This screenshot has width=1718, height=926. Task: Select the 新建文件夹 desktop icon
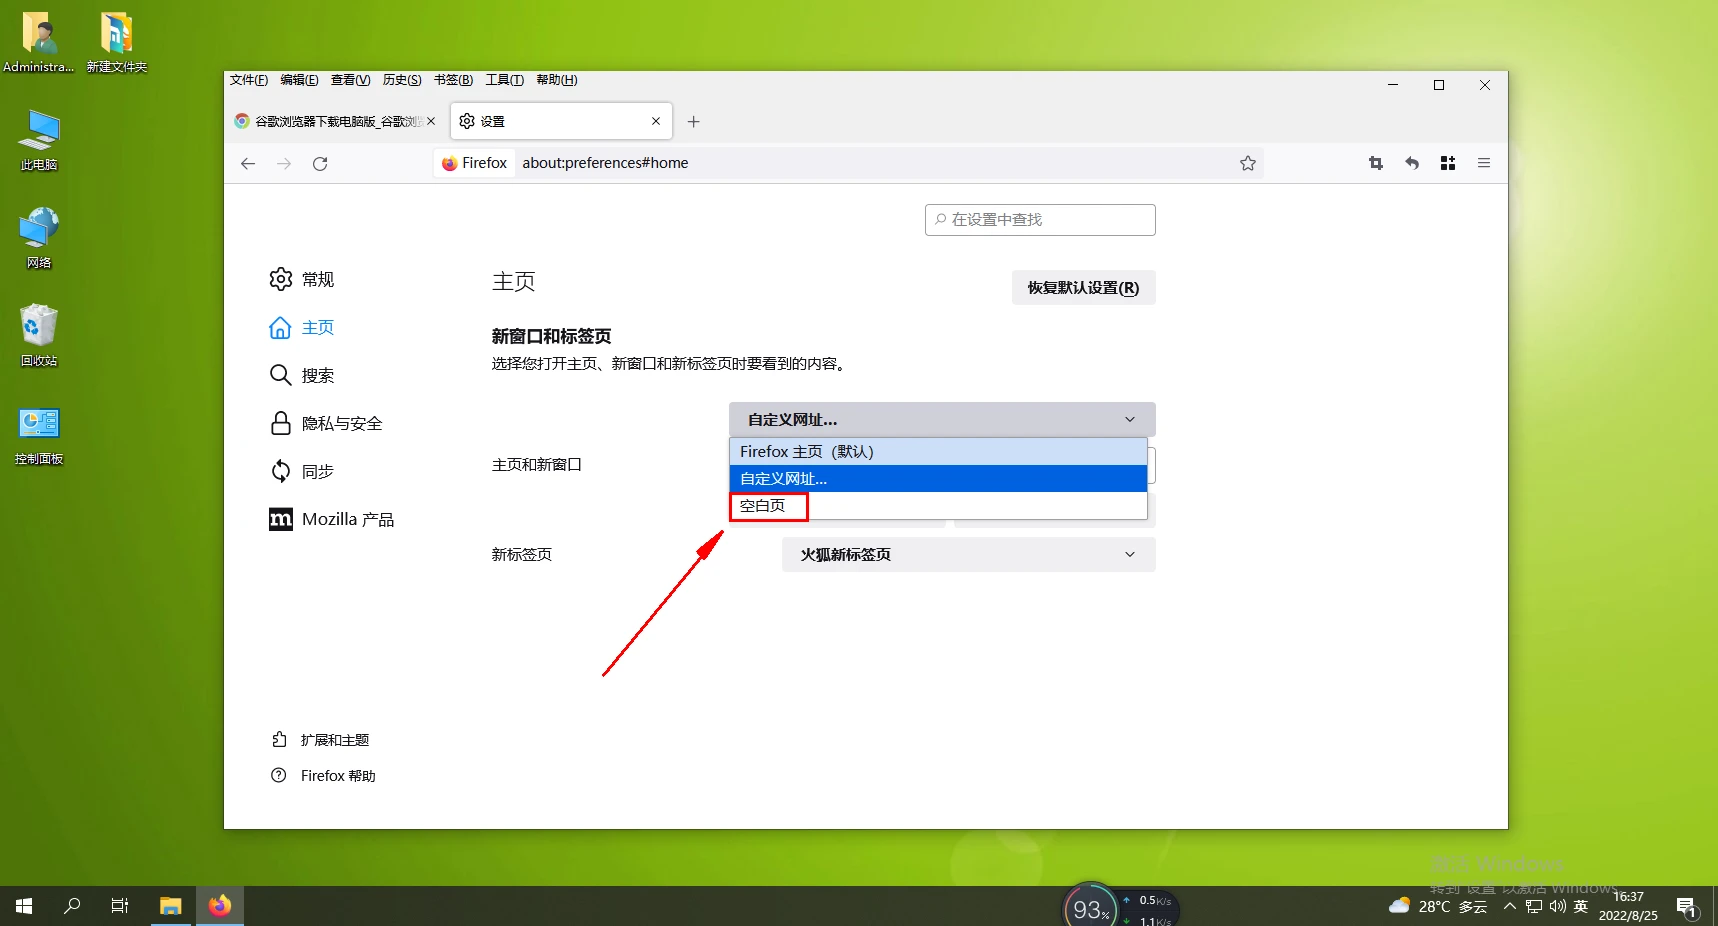(x=117, y=42)
